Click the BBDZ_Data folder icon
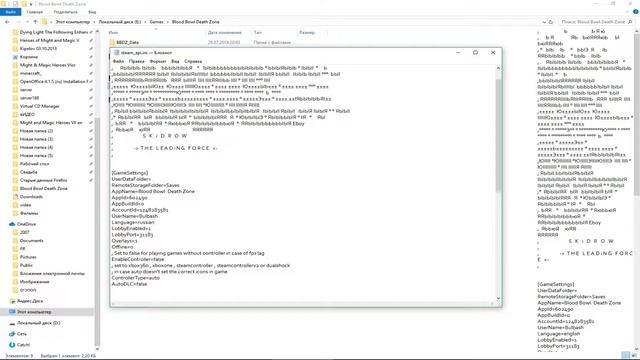Image resolution: width=640 pixels, height=360 pixels. [112, 42]
